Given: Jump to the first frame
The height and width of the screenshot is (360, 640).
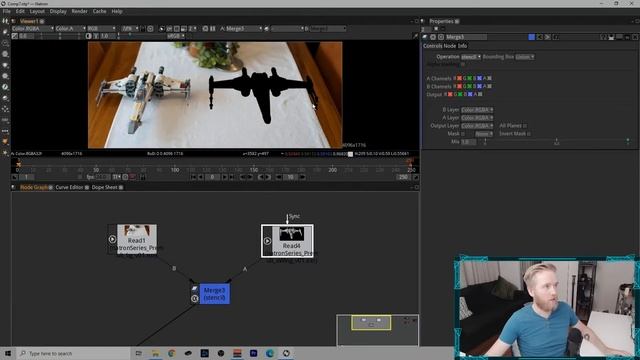Looking at the screenshot, I should [194, 177].
